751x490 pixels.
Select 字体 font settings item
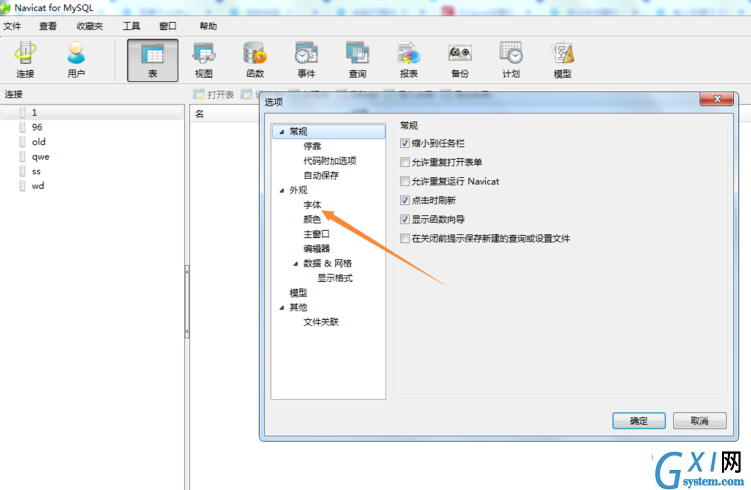(x=312, y=205)
